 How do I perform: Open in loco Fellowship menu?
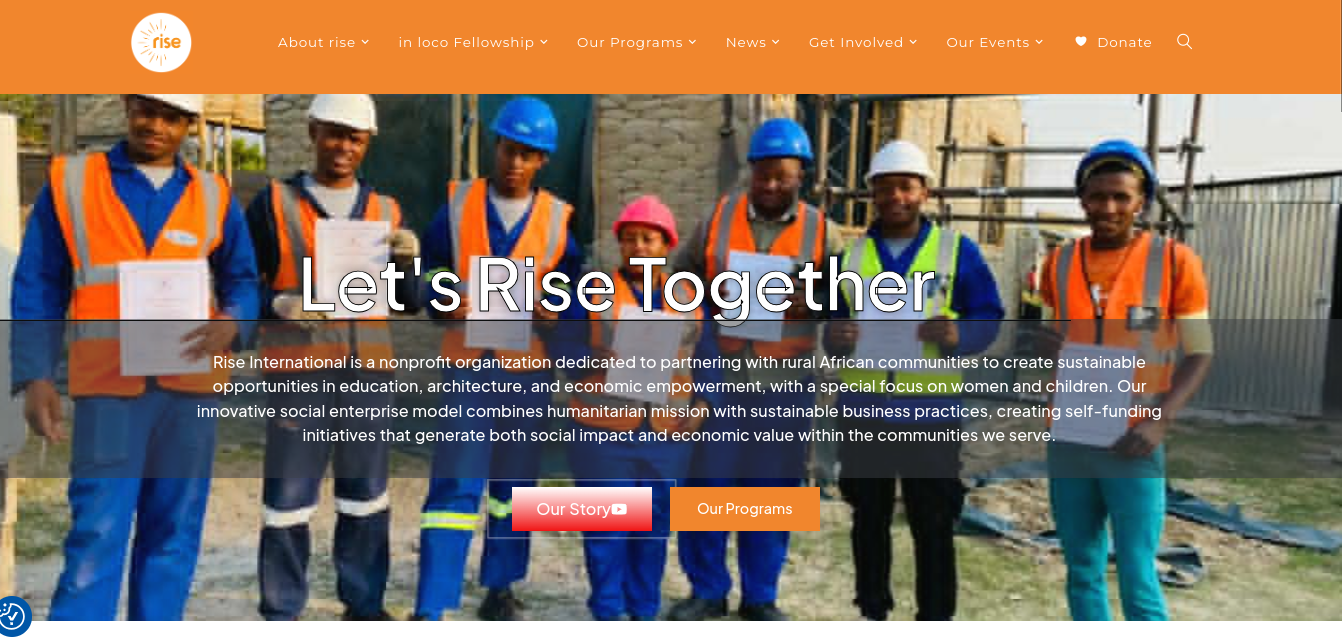click(466, 42)
